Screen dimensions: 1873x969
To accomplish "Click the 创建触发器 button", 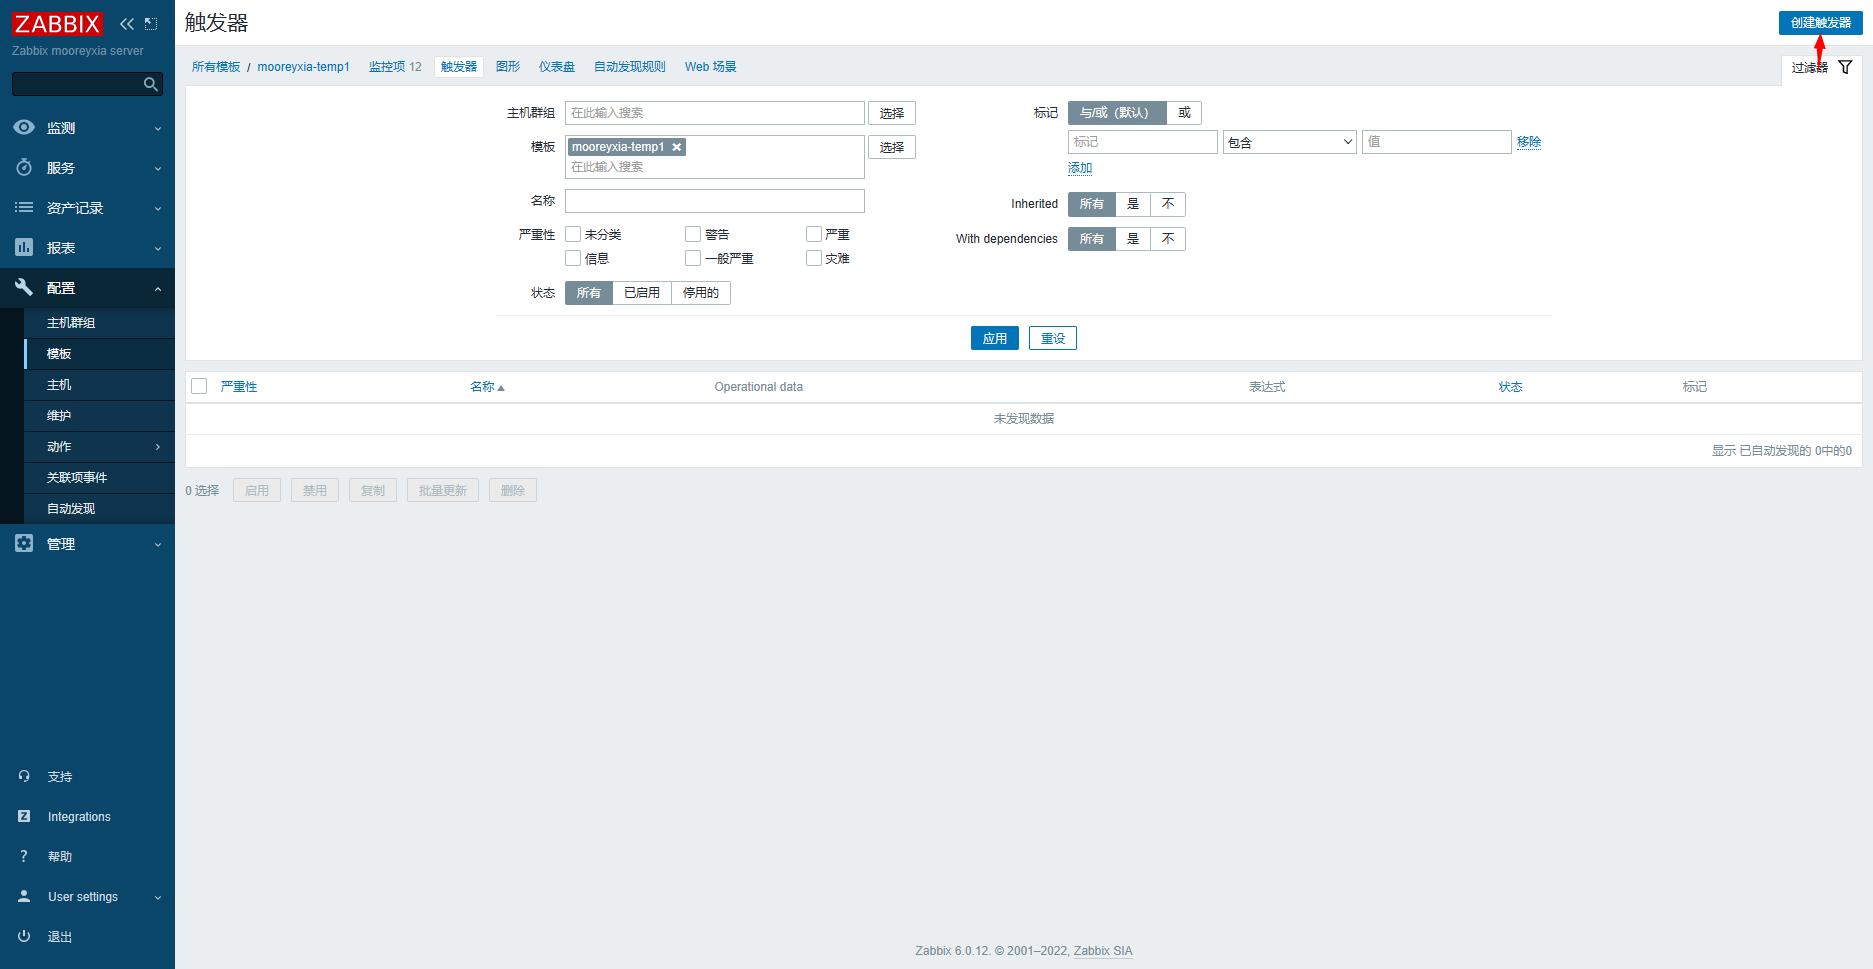I will (x=1820, y=22).
